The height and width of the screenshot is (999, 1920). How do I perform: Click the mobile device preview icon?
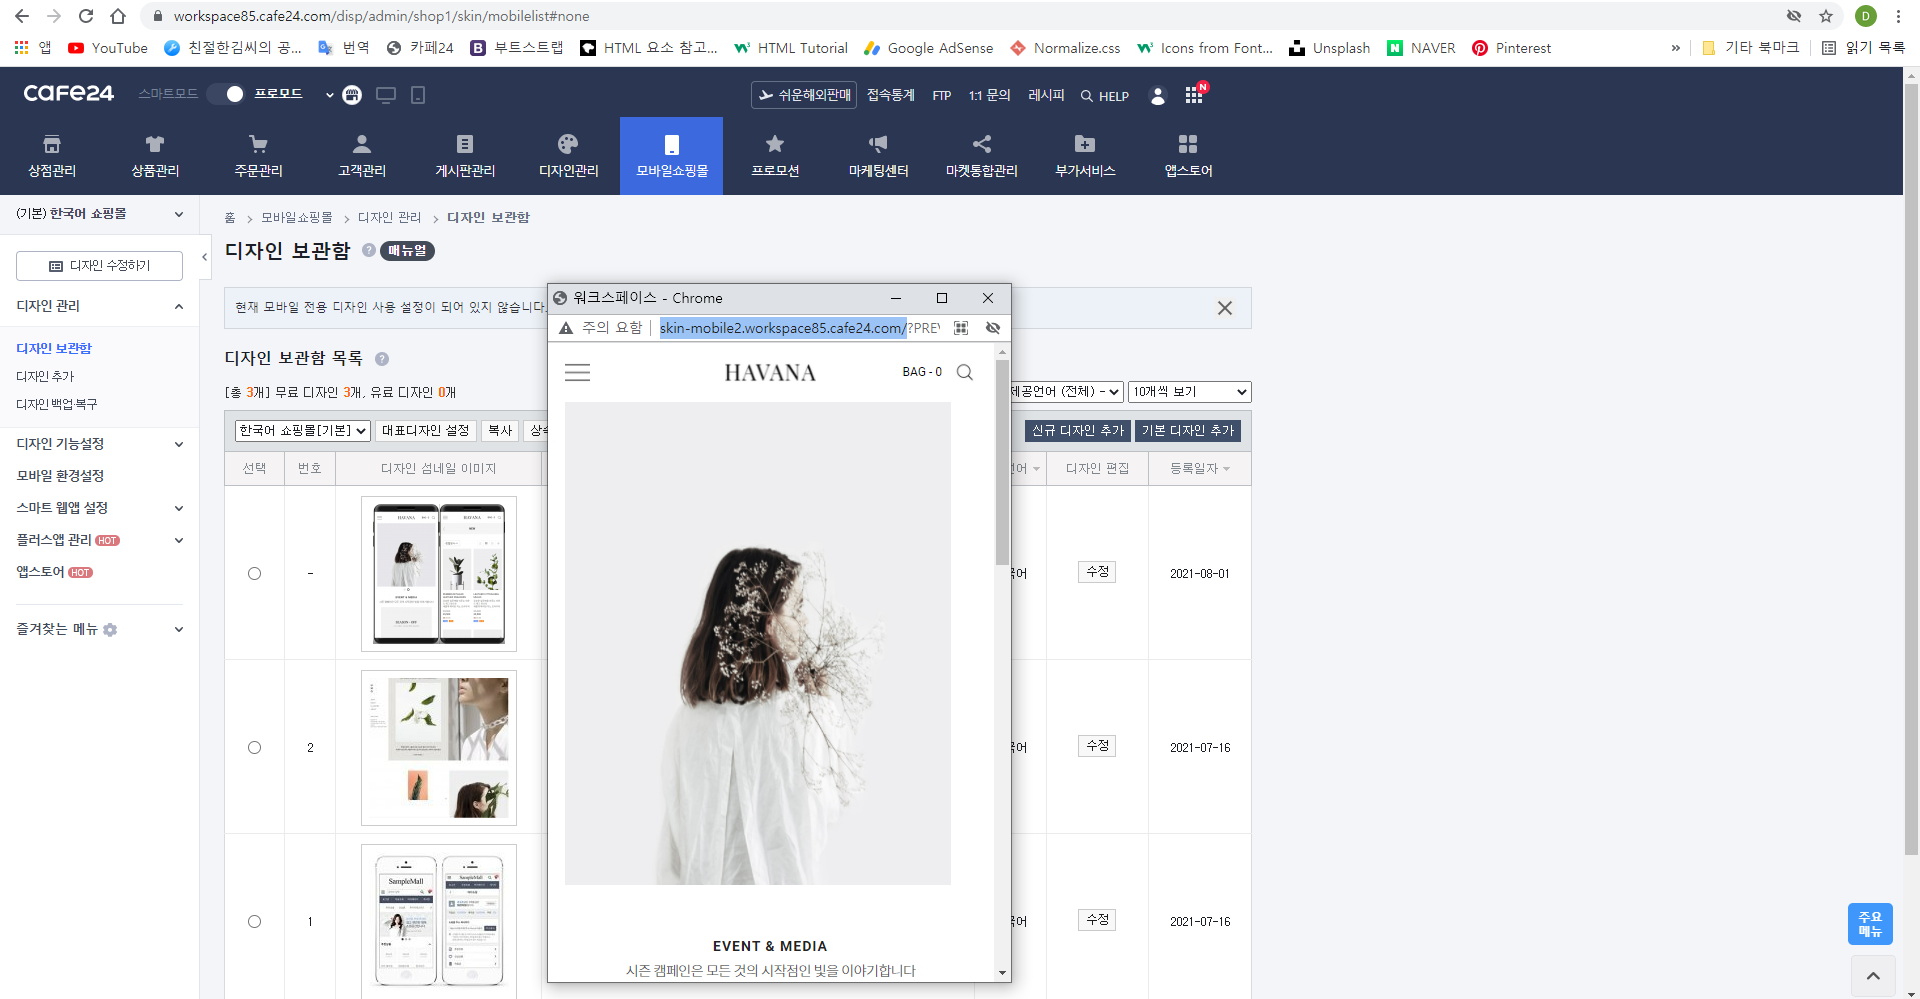pos(418,95)
